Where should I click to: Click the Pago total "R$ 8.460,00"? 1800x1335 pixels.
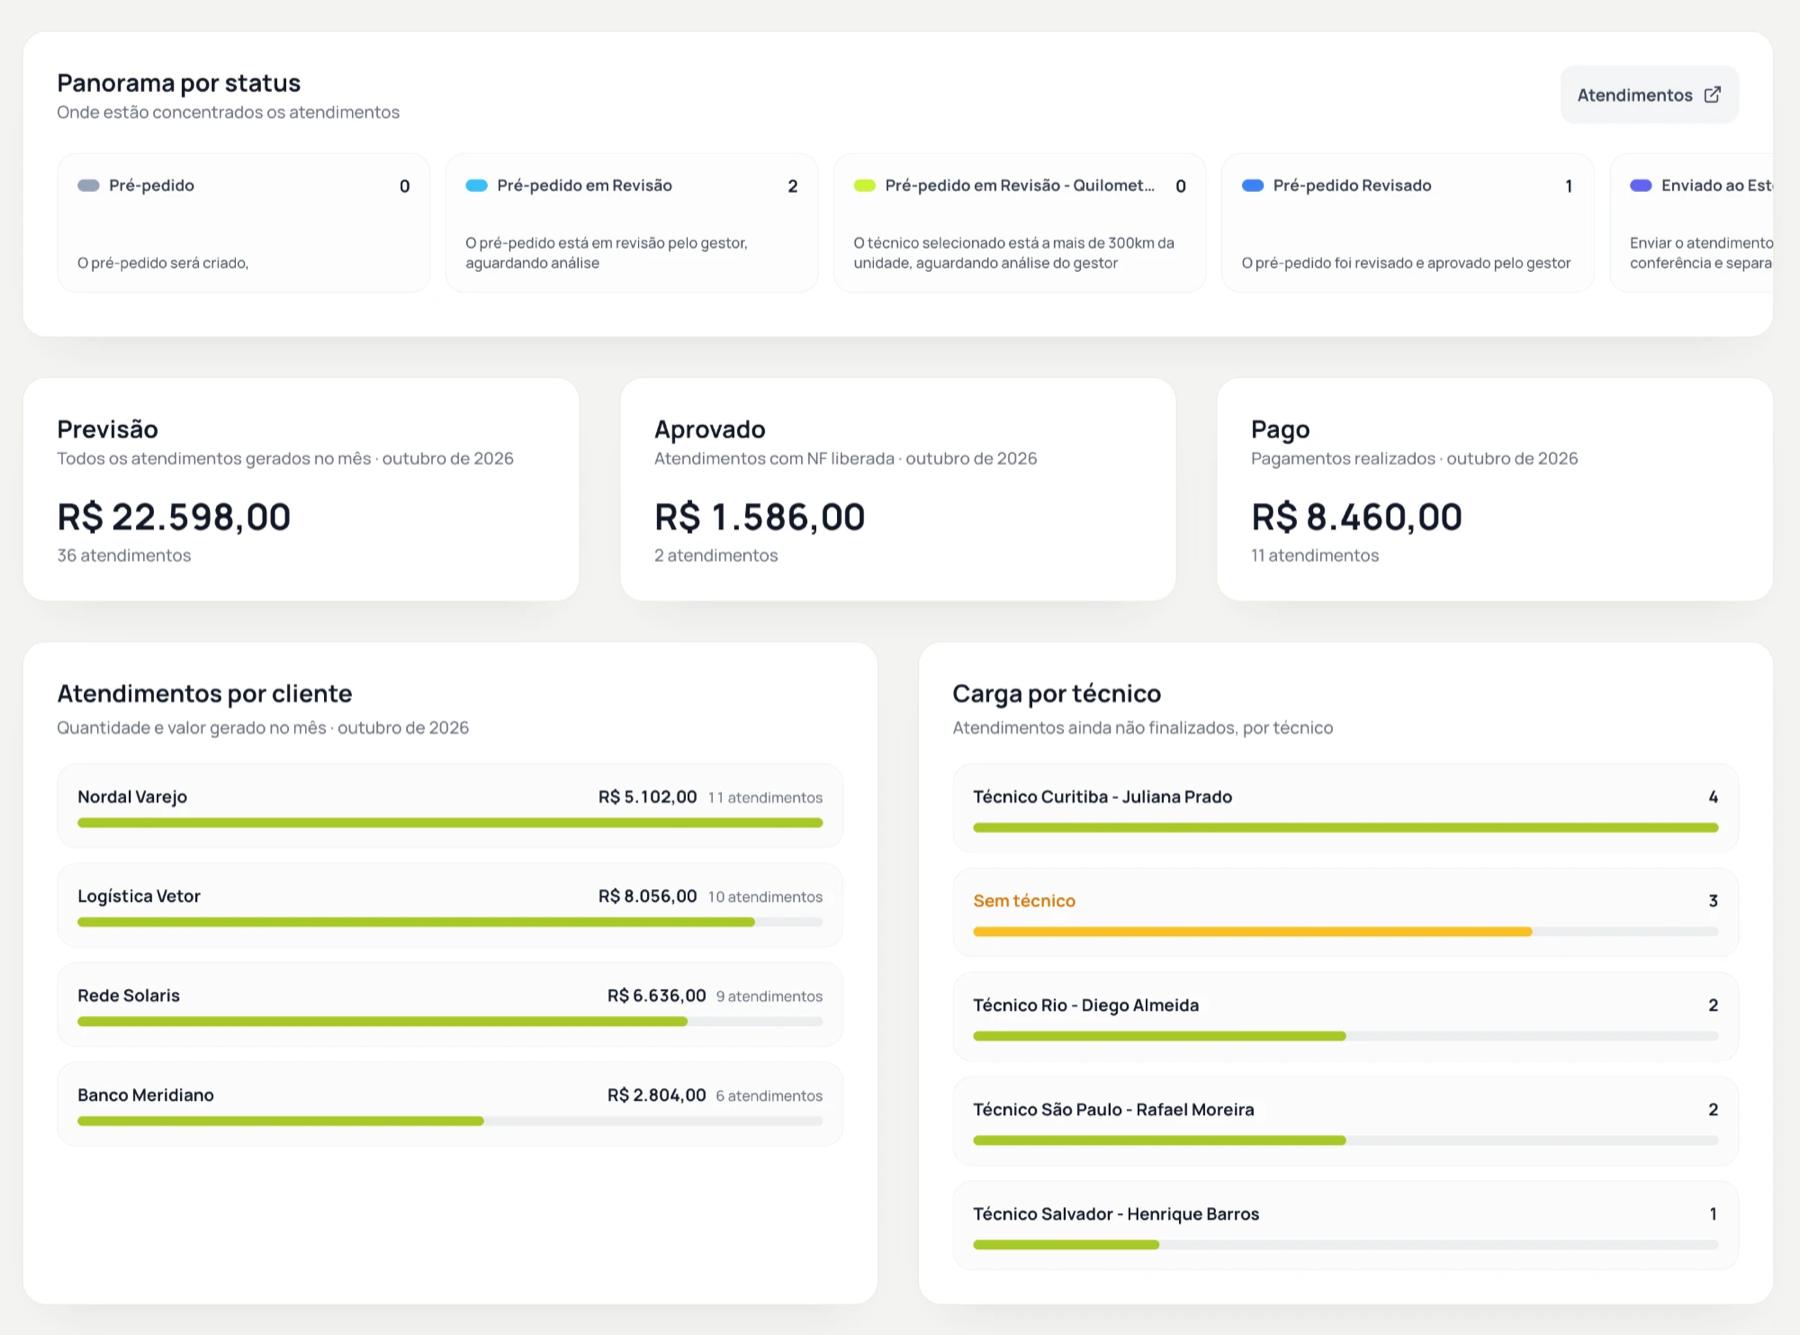point(1357,517)
